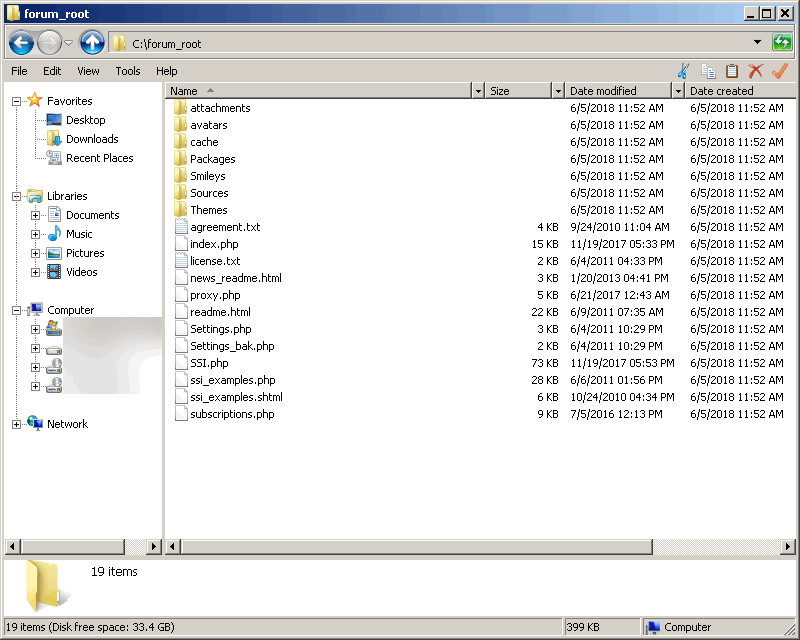800x640 pixels.
Task: Sort by Date modified column
Action: tap(619, 91)
